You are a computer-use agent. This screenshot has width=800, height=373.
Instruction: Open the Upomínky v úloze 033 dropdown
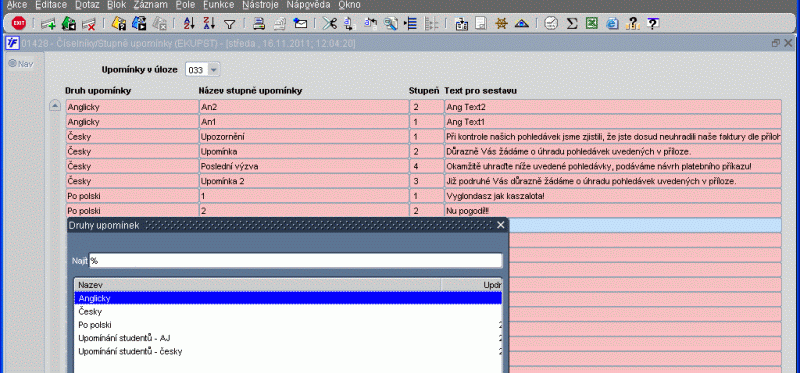(x=214, y=70)
